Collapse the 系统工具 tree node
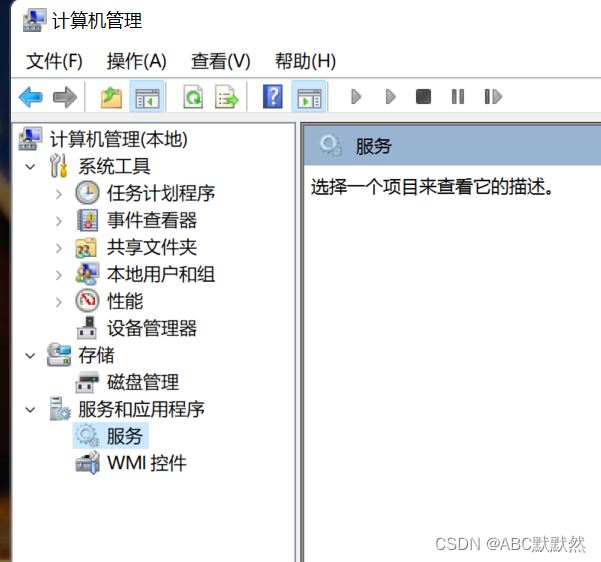 [30, 166]
